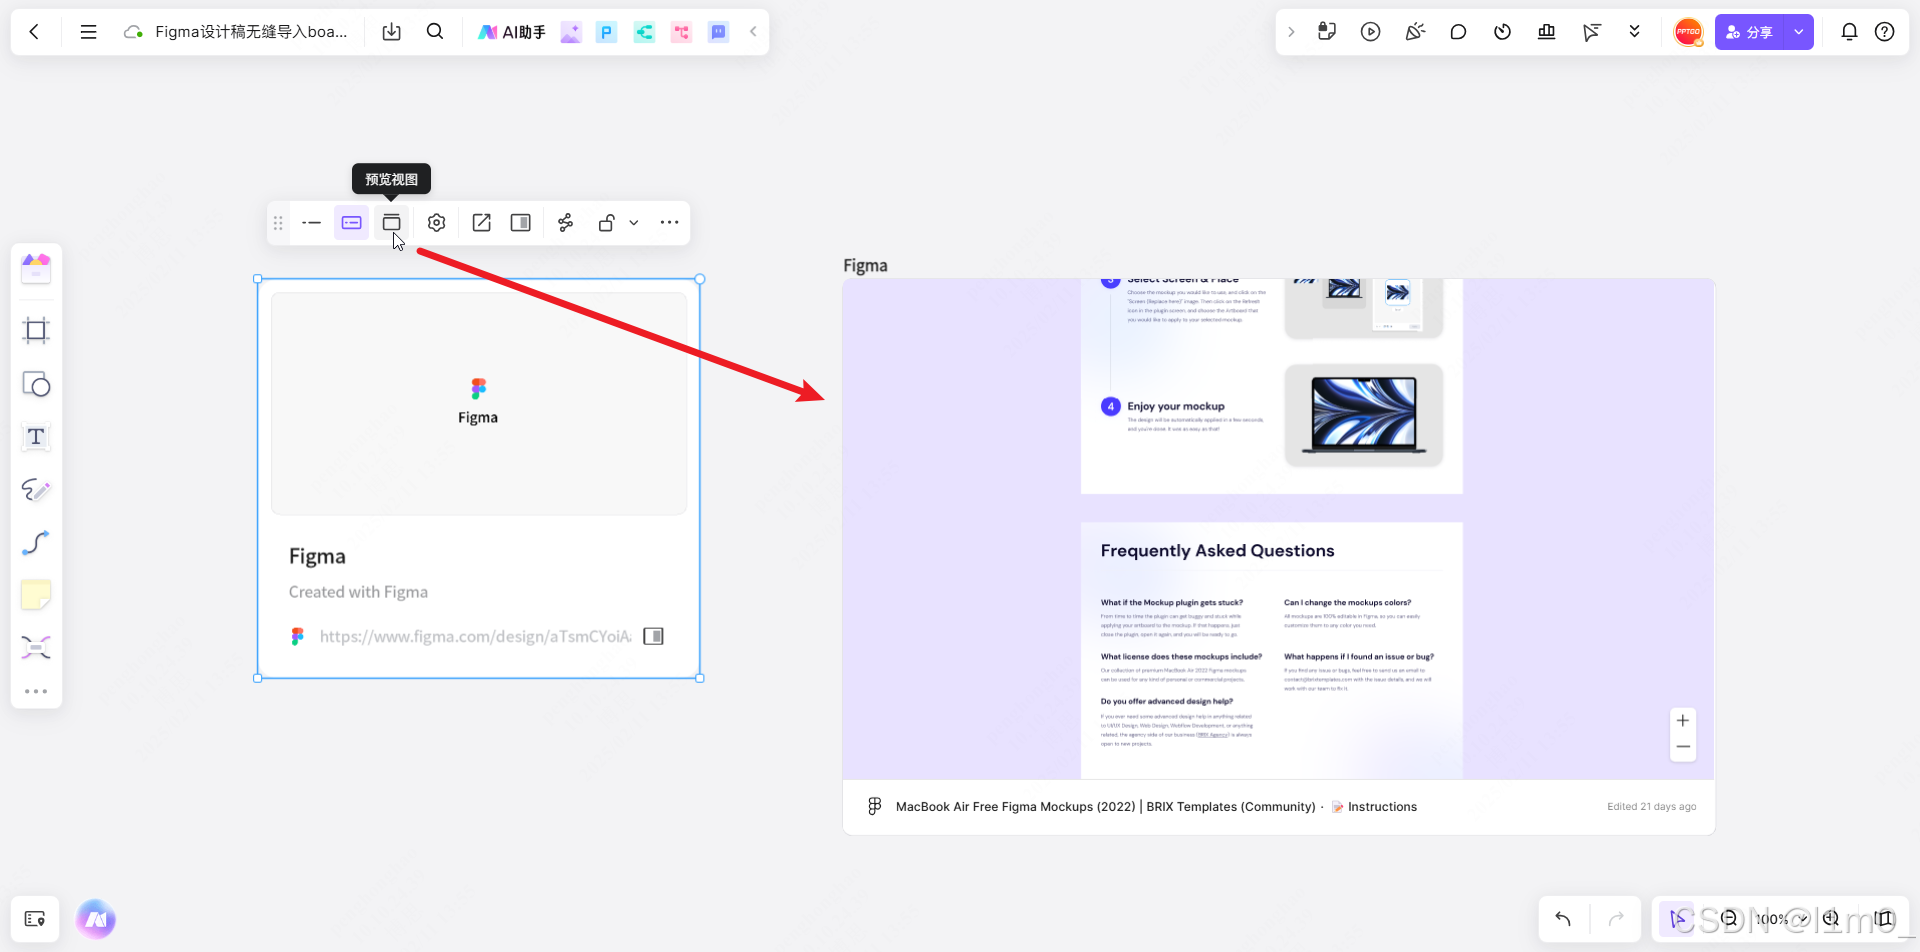Click the follow cursor pointer icon
Image resolution: width=1920 pixels, height=952 pixels.
point(1591,32)
